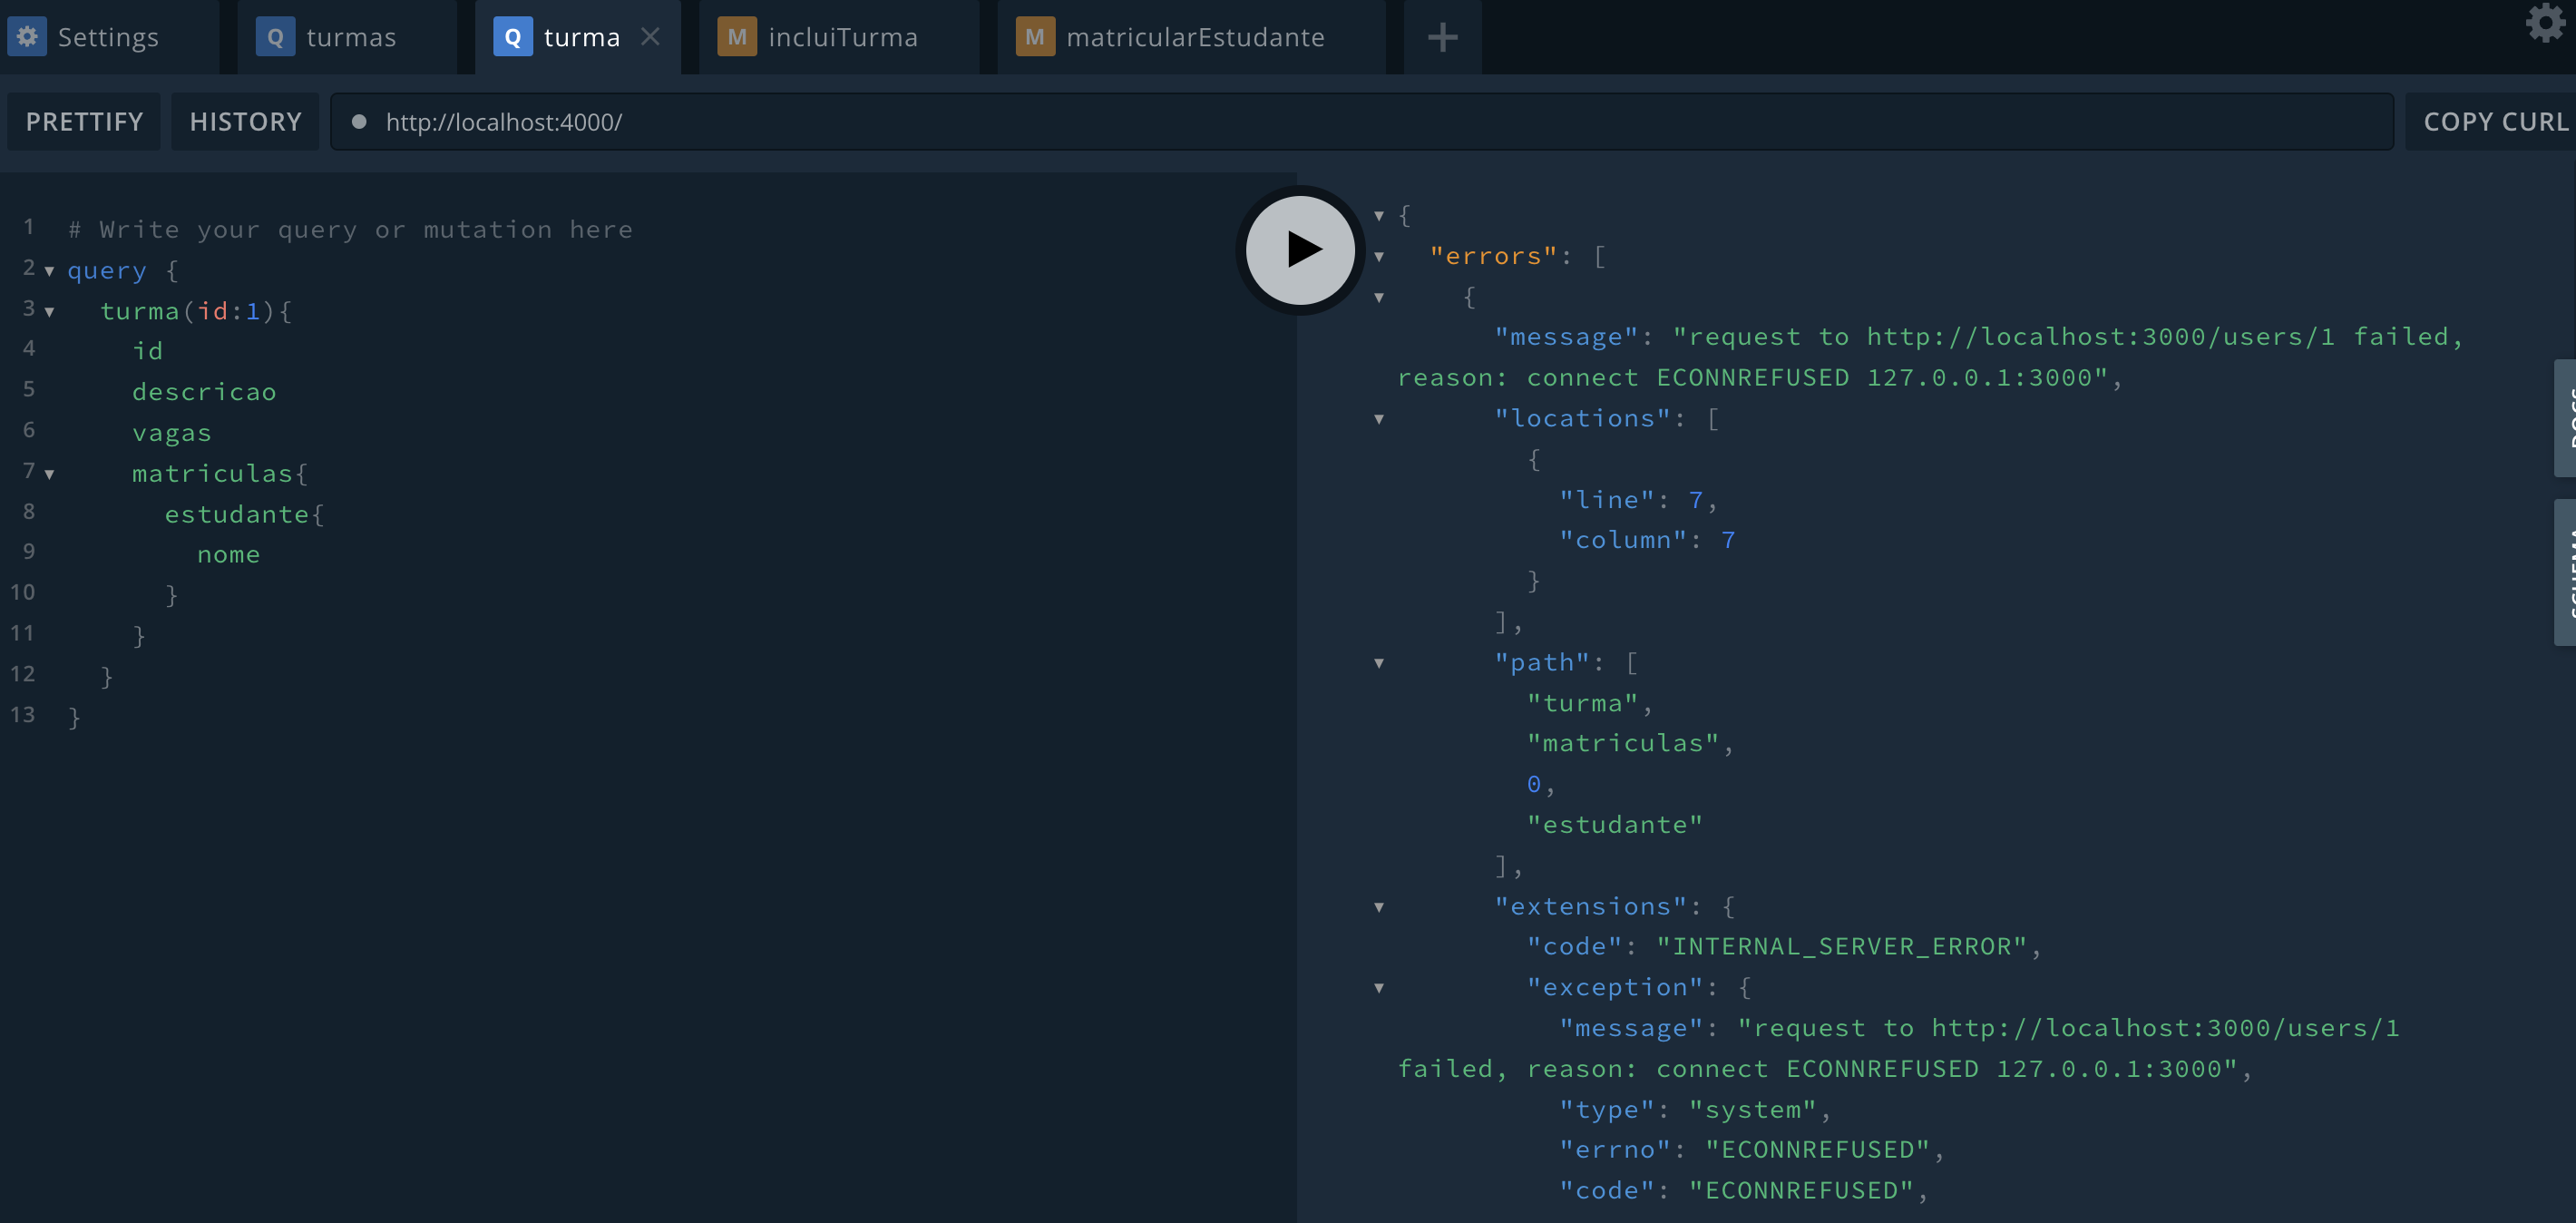Click "matriculas{" on line 7
Viewport: 2576px width, 1223px height.
click(x=219, y=473)
